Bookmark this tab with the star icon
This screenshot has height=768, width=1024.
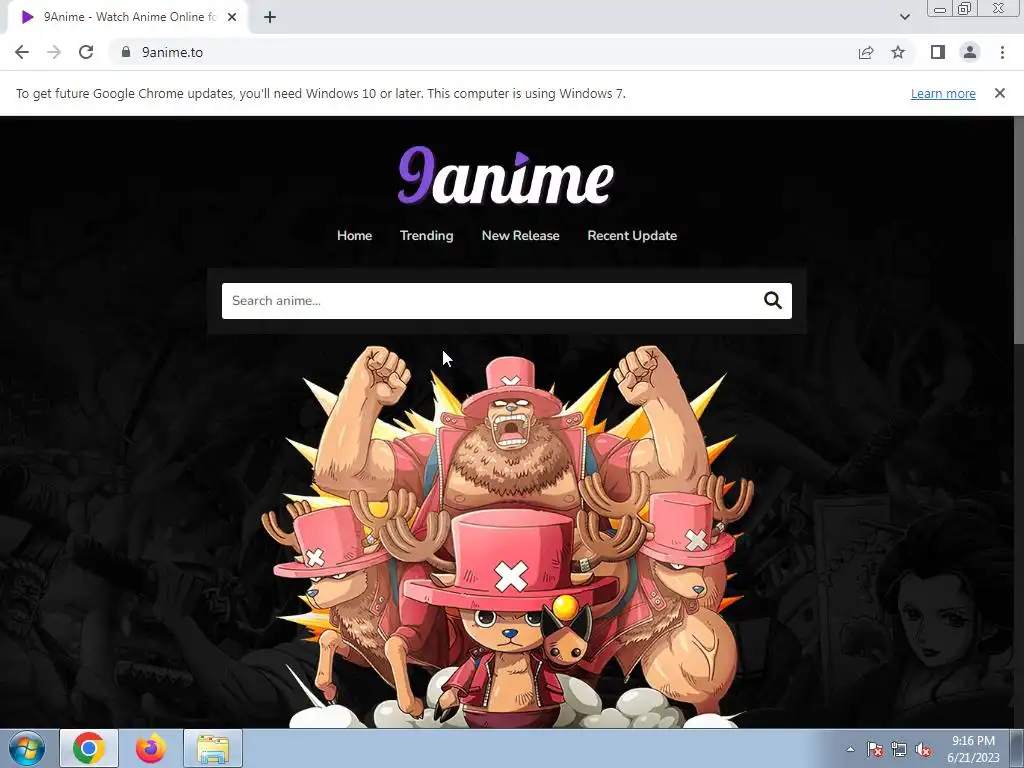[x=898, y=52]
